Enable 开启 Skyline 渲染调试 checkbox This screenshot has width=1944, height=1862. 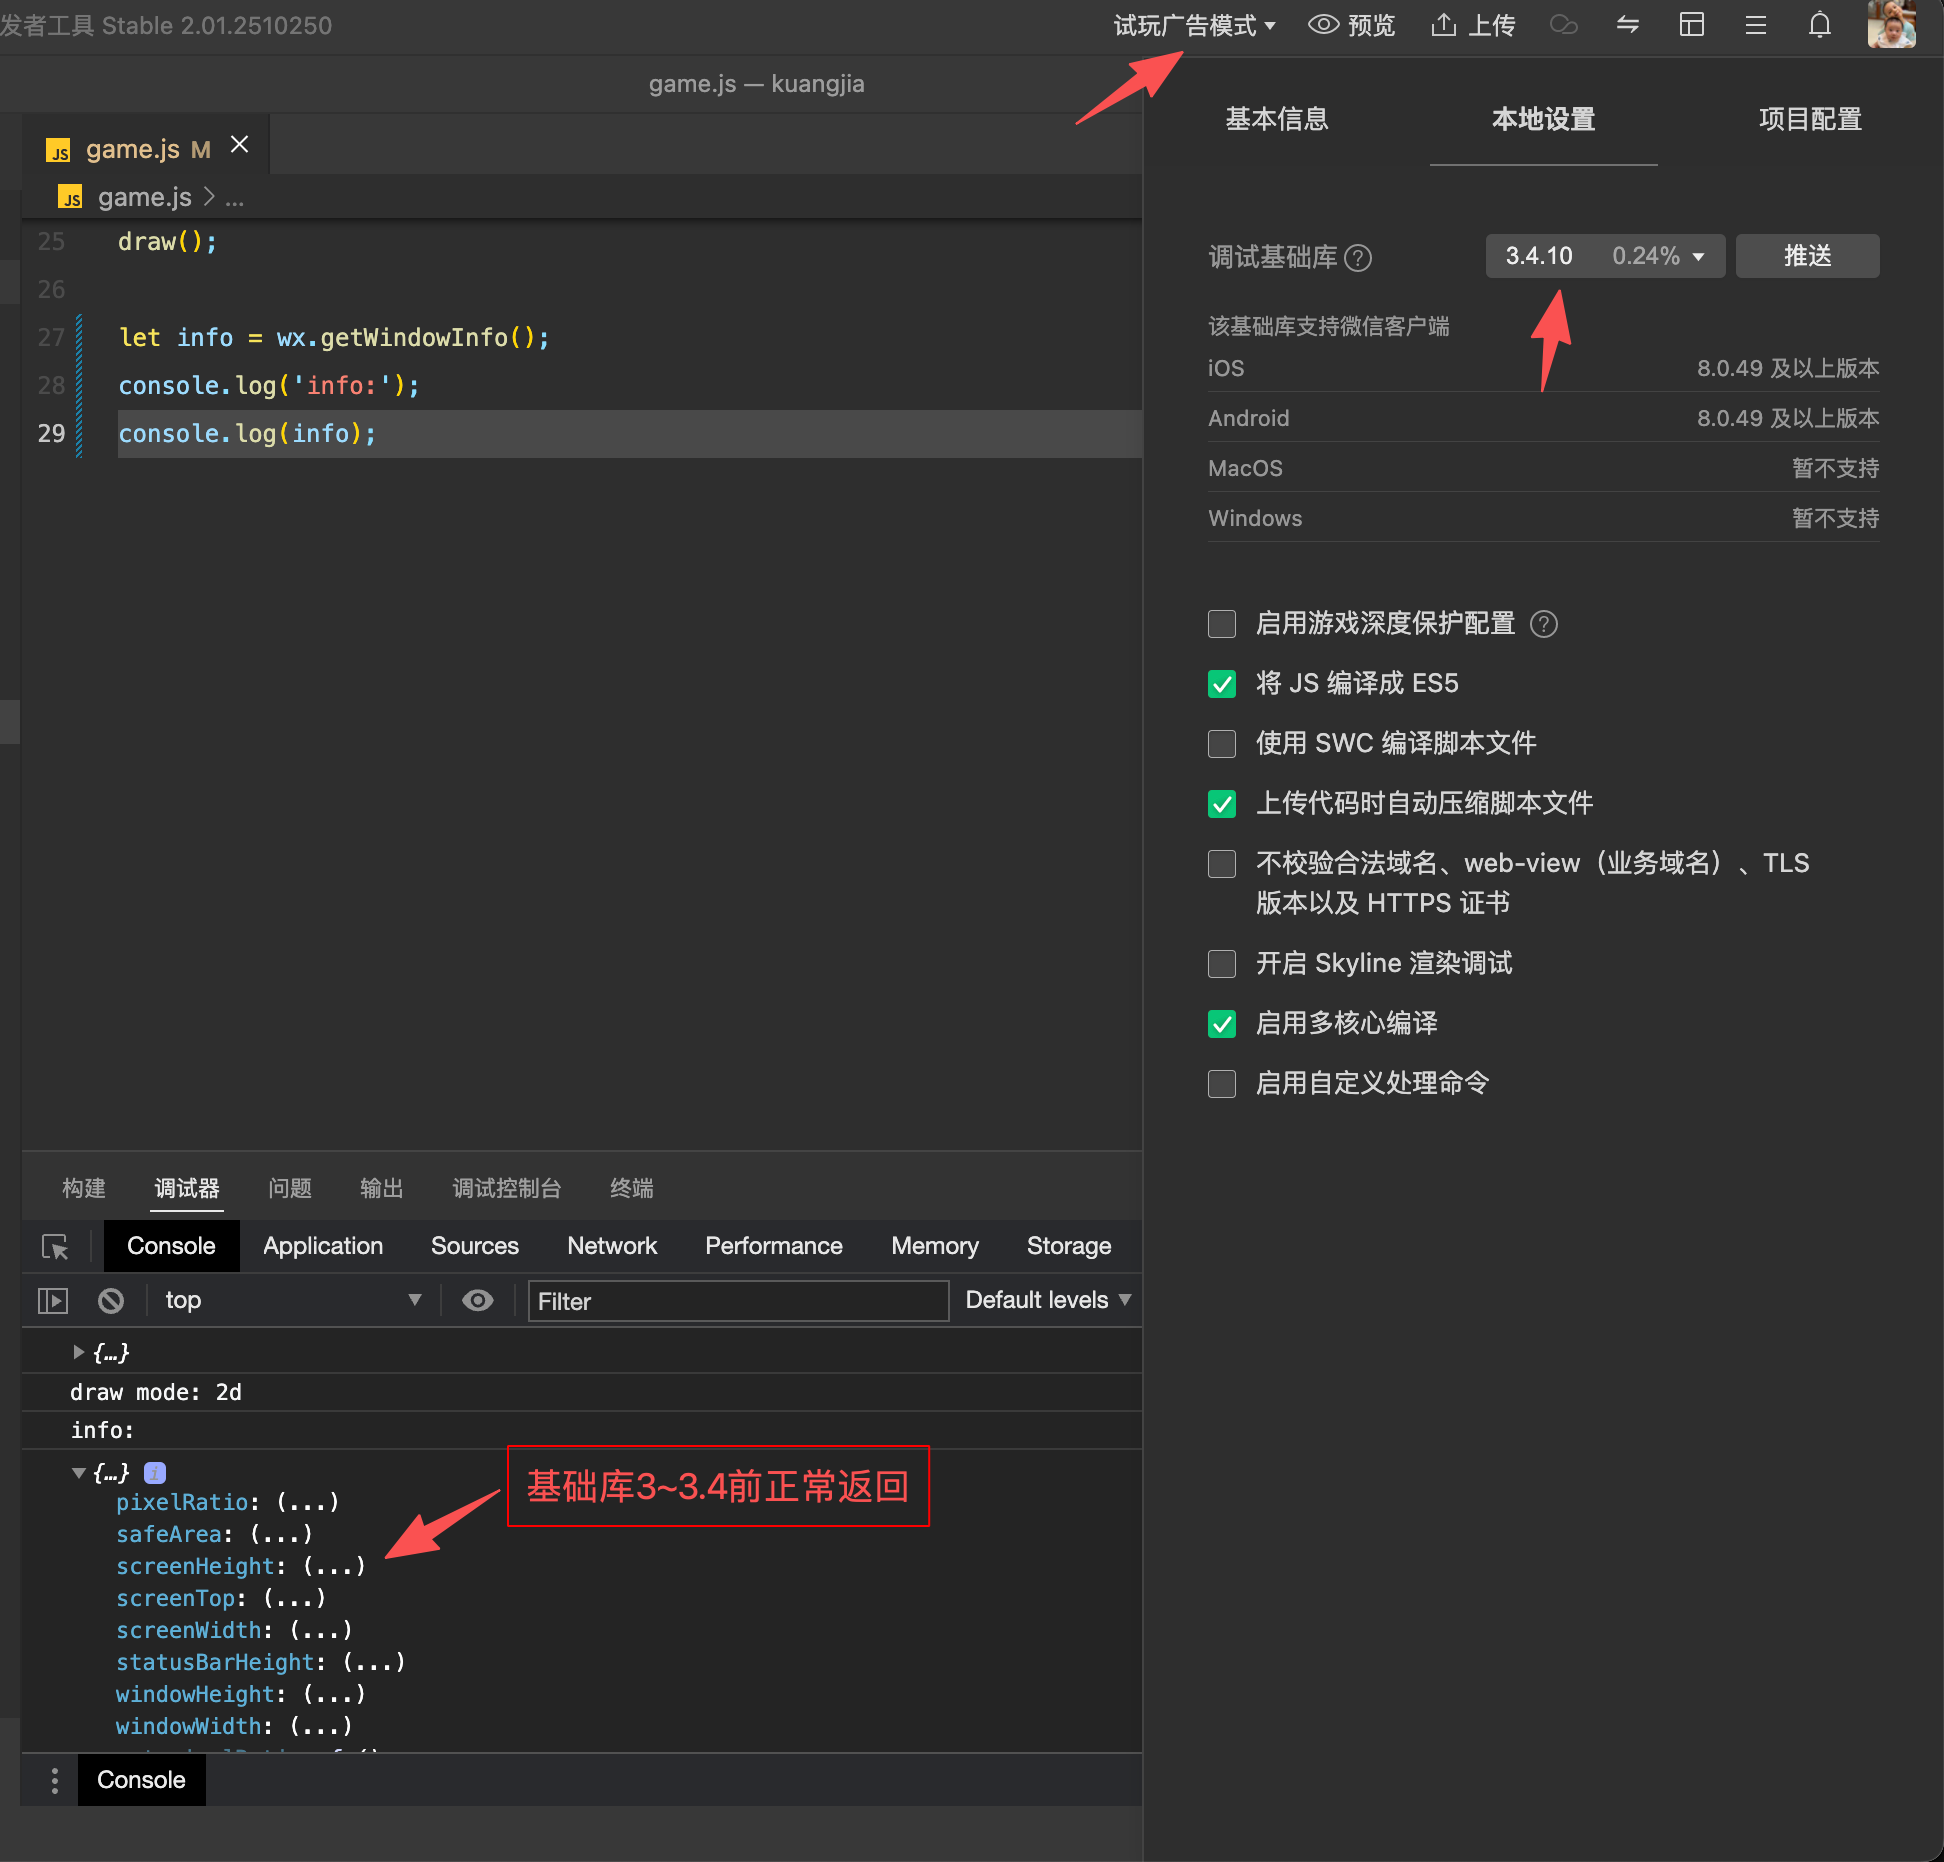(x=1222, y=964)
